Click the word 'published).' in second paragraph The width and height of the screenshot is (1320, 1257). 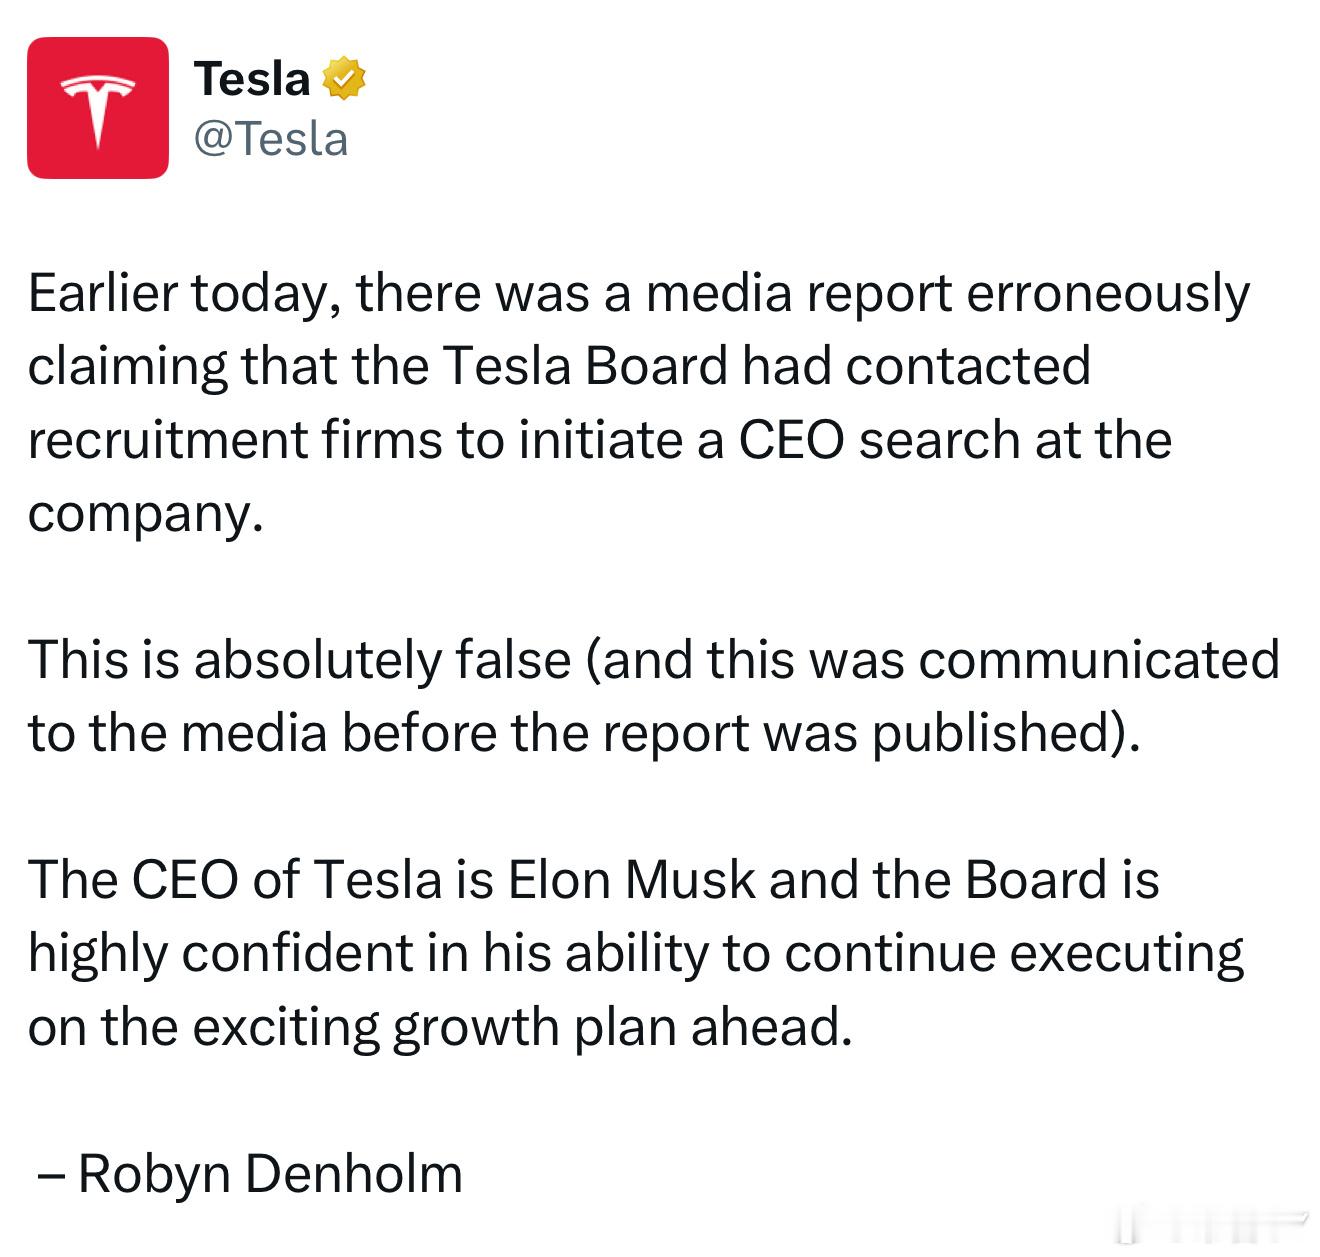(1006, 734)
